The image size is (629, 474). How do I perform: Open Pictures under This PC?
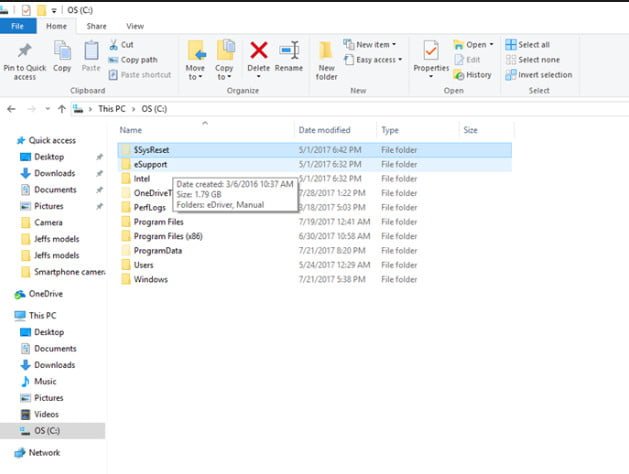[x=49, y=398]
